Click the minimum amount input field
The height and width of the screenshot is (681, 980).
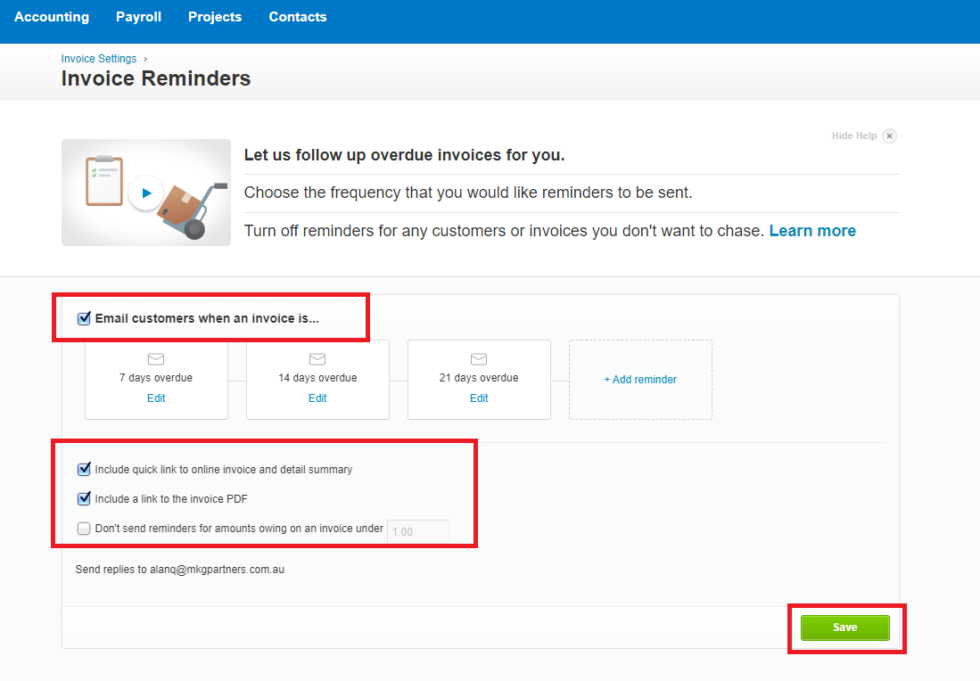[x=417, y=531]
